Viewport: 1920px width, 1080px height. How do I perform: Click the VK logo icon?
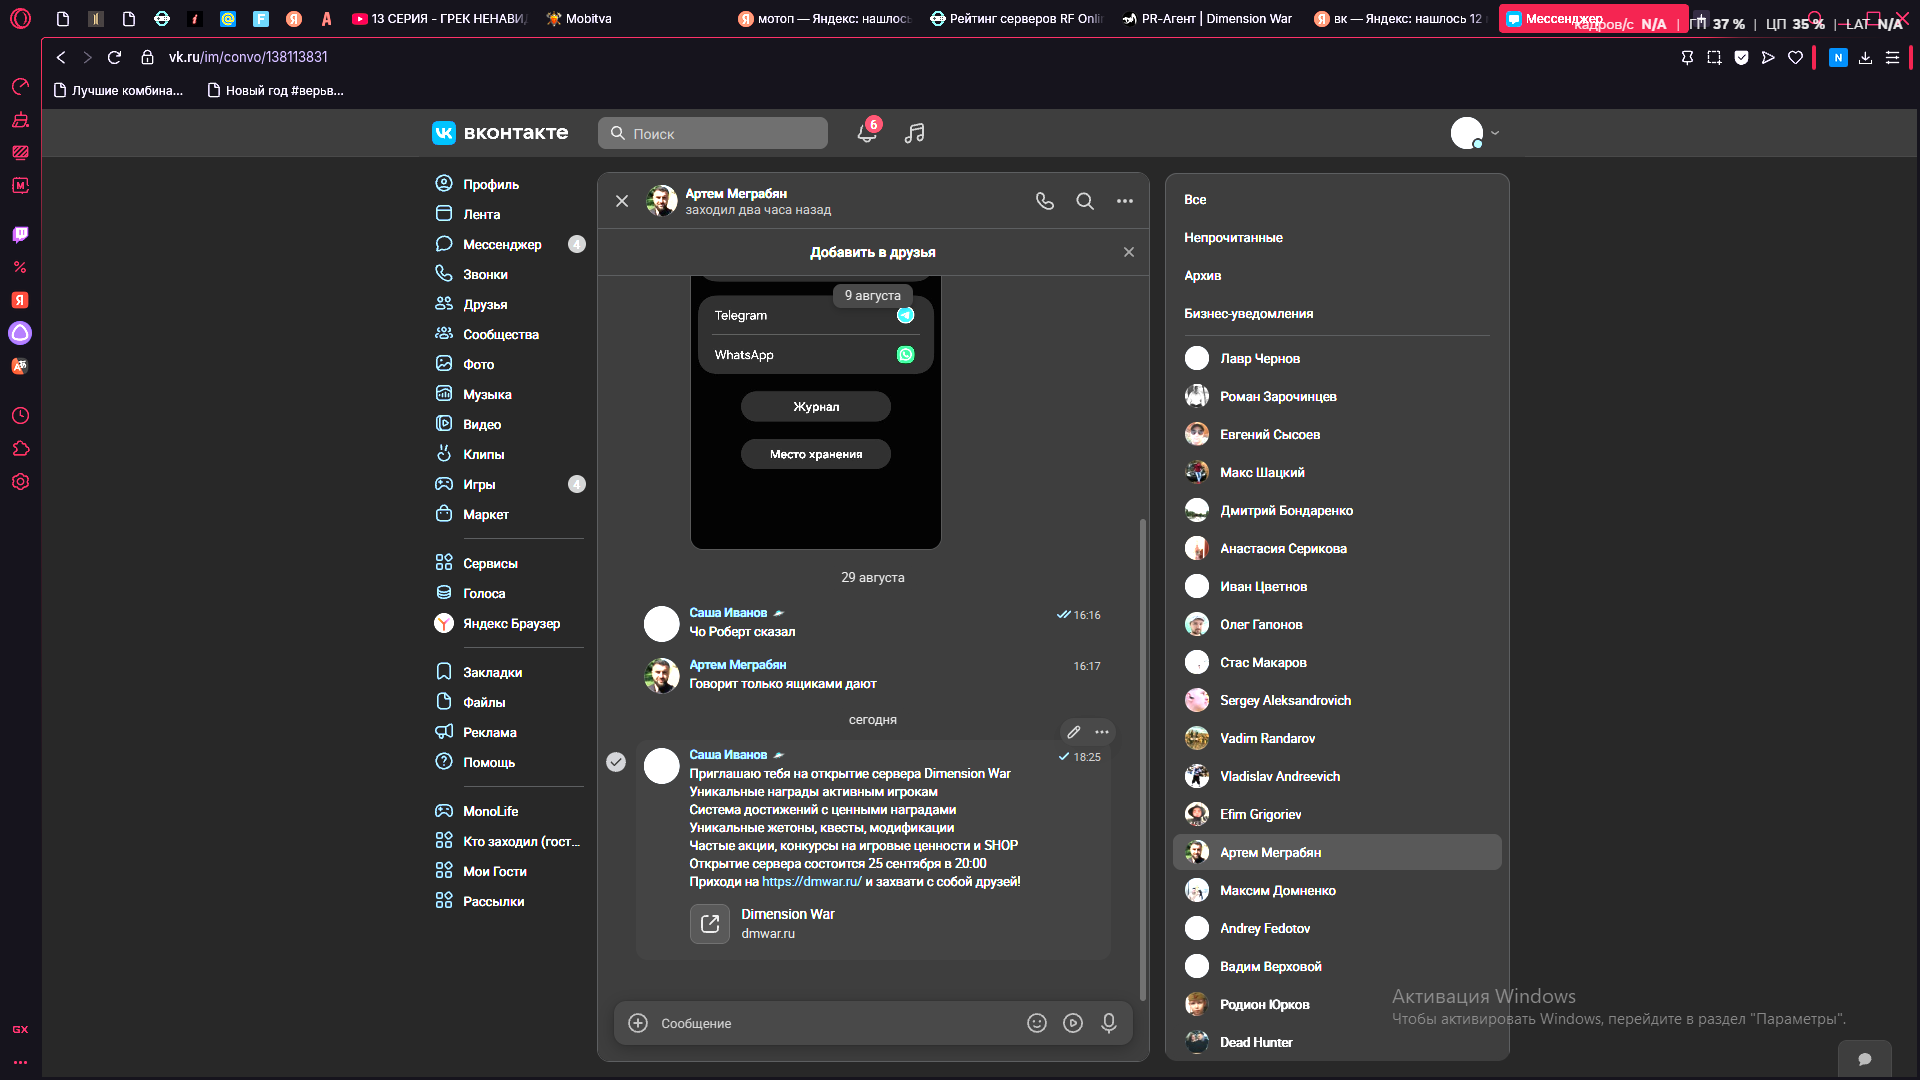(444, 133)
